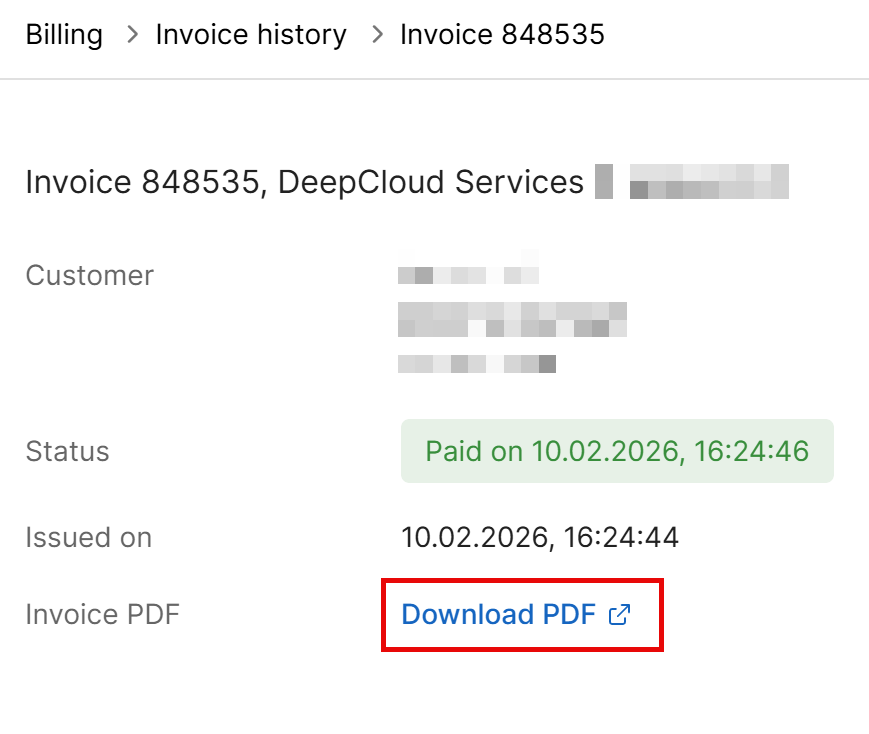Image resolution: width=869 pixels, height=734 pixels.
Task: Click the Status field label
Action: pyautogui.click(x=67, y=451)
